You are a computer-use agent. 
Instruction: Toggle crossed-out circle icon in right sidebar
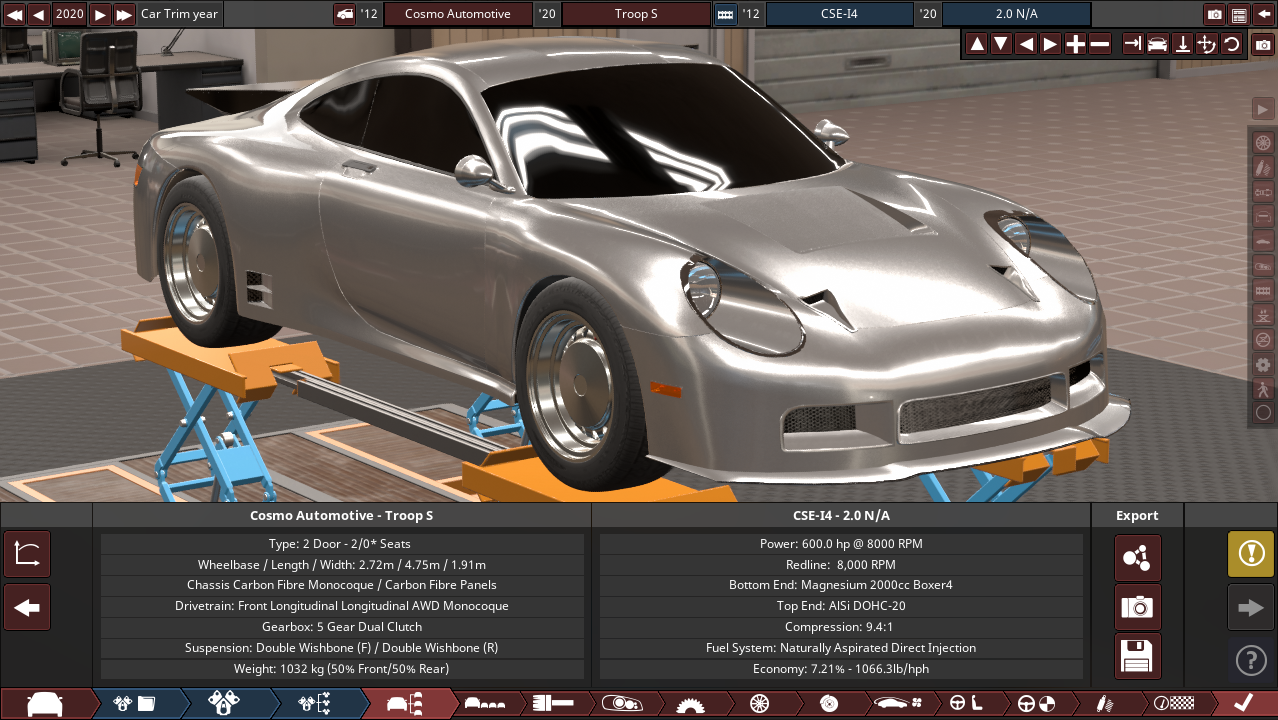(1263, 339)
